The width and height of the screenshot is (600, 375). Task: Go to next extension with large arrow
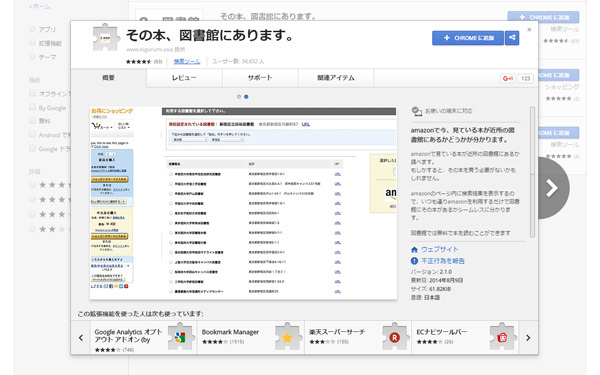553,188
